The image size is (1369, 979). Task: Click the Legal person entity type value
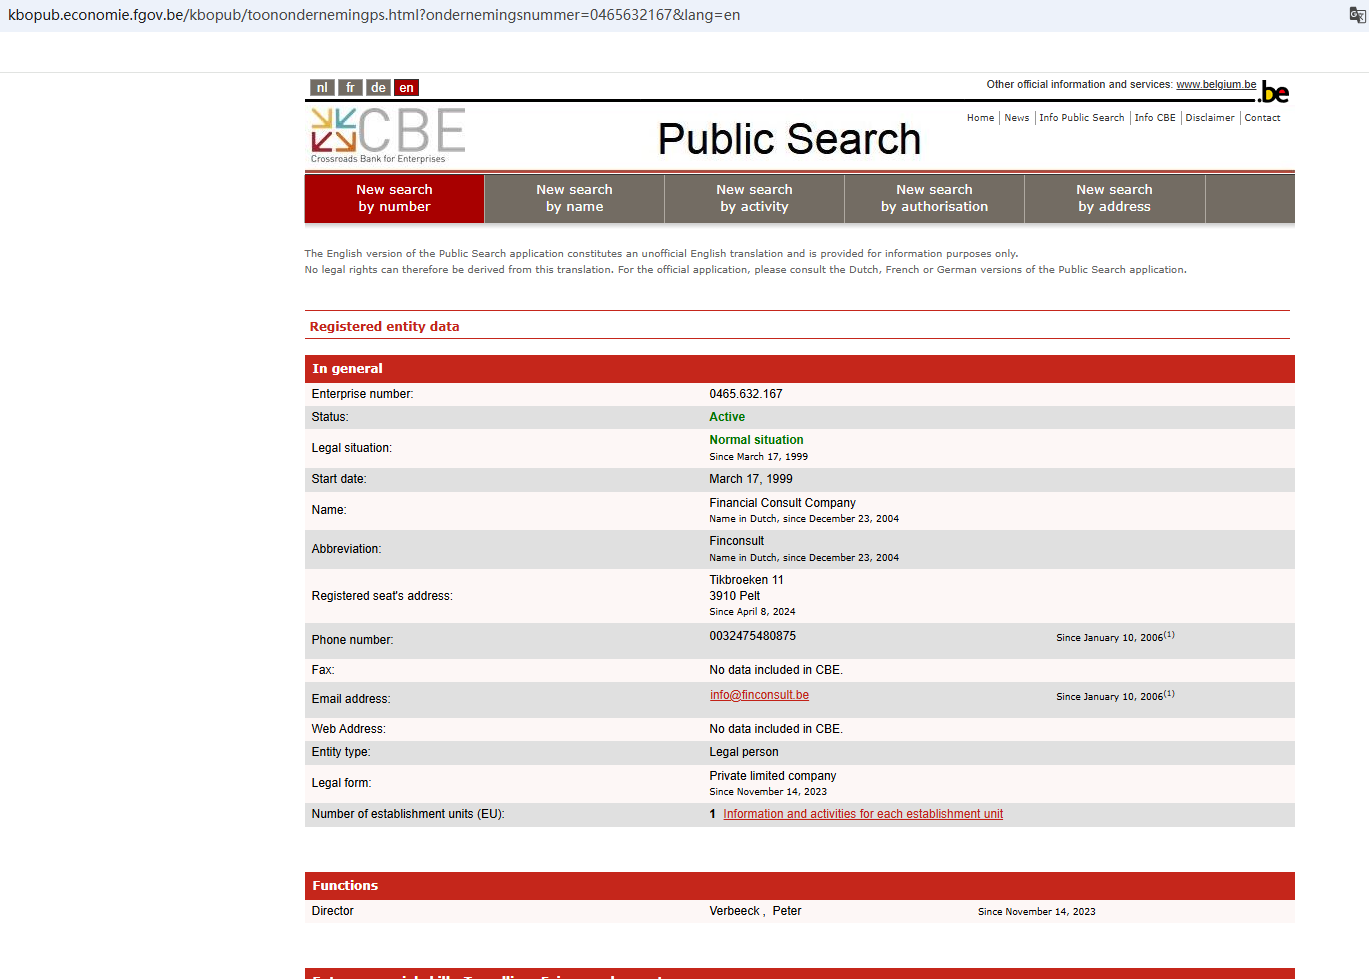[744, 752]
